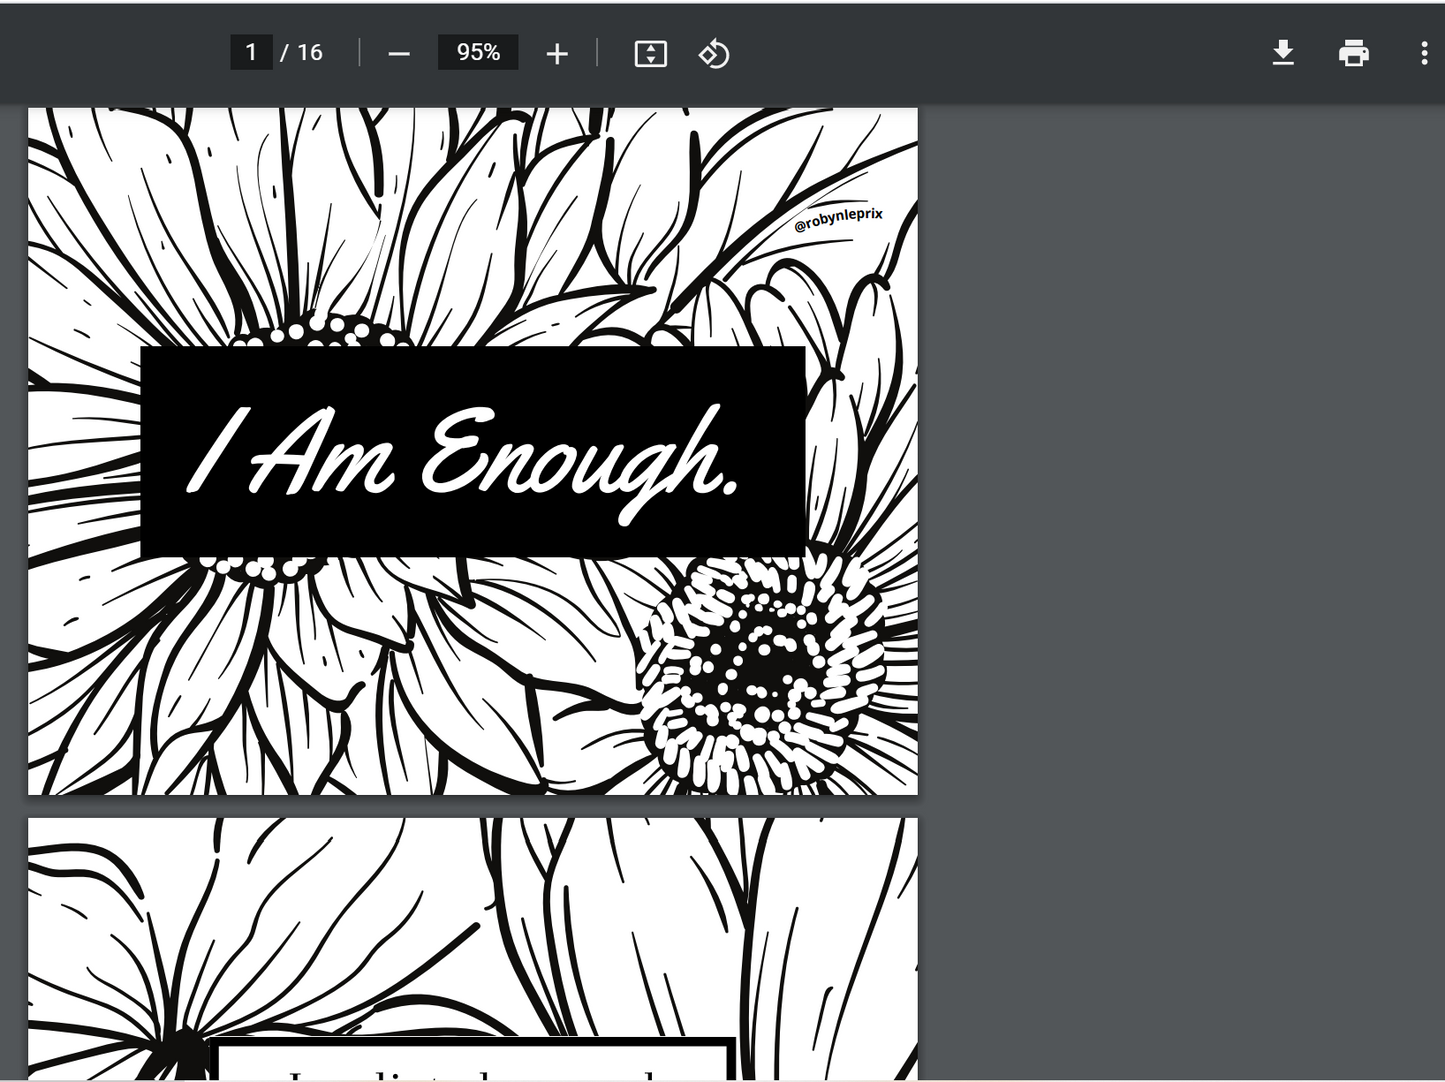The height and width of the screenshot is (1082, 1445).
Task: Click the total page count 16
Action: [x=309, y=52]
